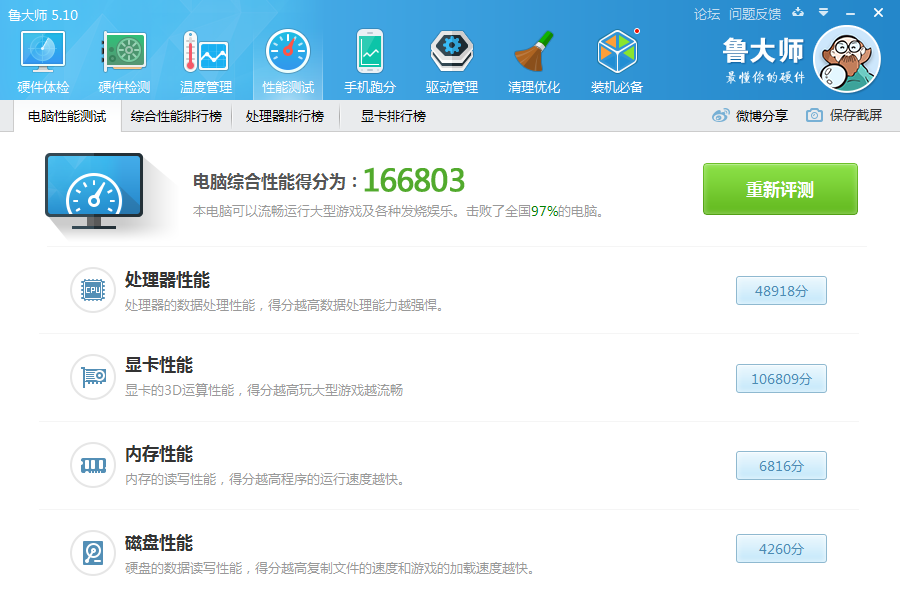The height and width of the screenshot is (600, 900).
Task: Switch to 显卡排行榜 tab
Action: [393, 116]
